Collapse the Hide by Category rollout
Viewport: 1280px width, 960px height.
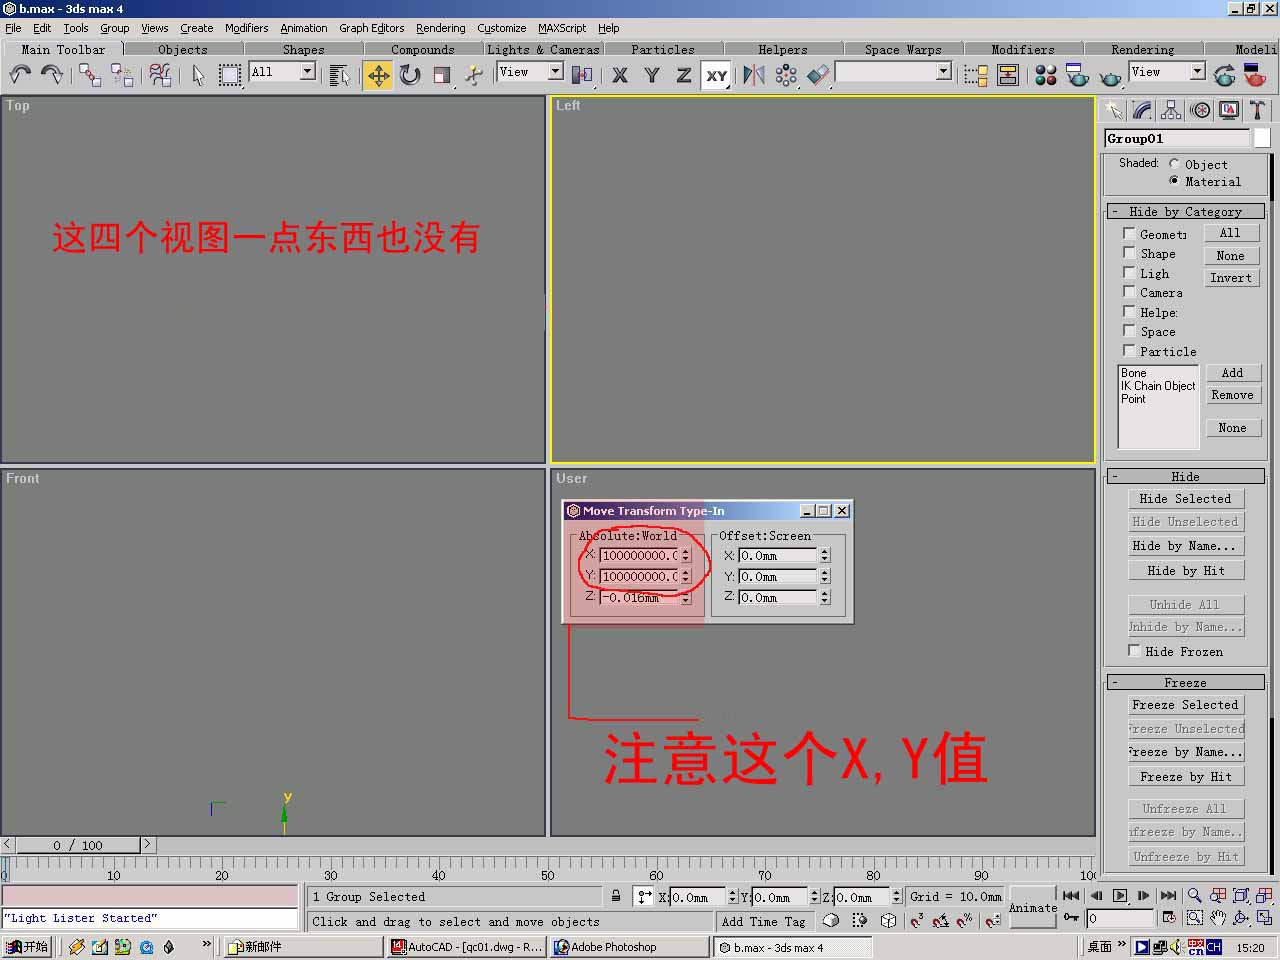pos(1185,212)
